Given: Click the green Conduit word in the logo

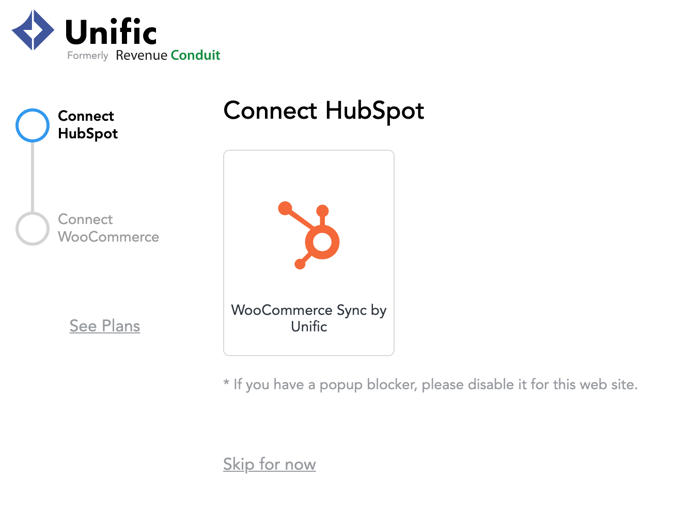Looking at the screenshot, I should click(x=195, y=55).
